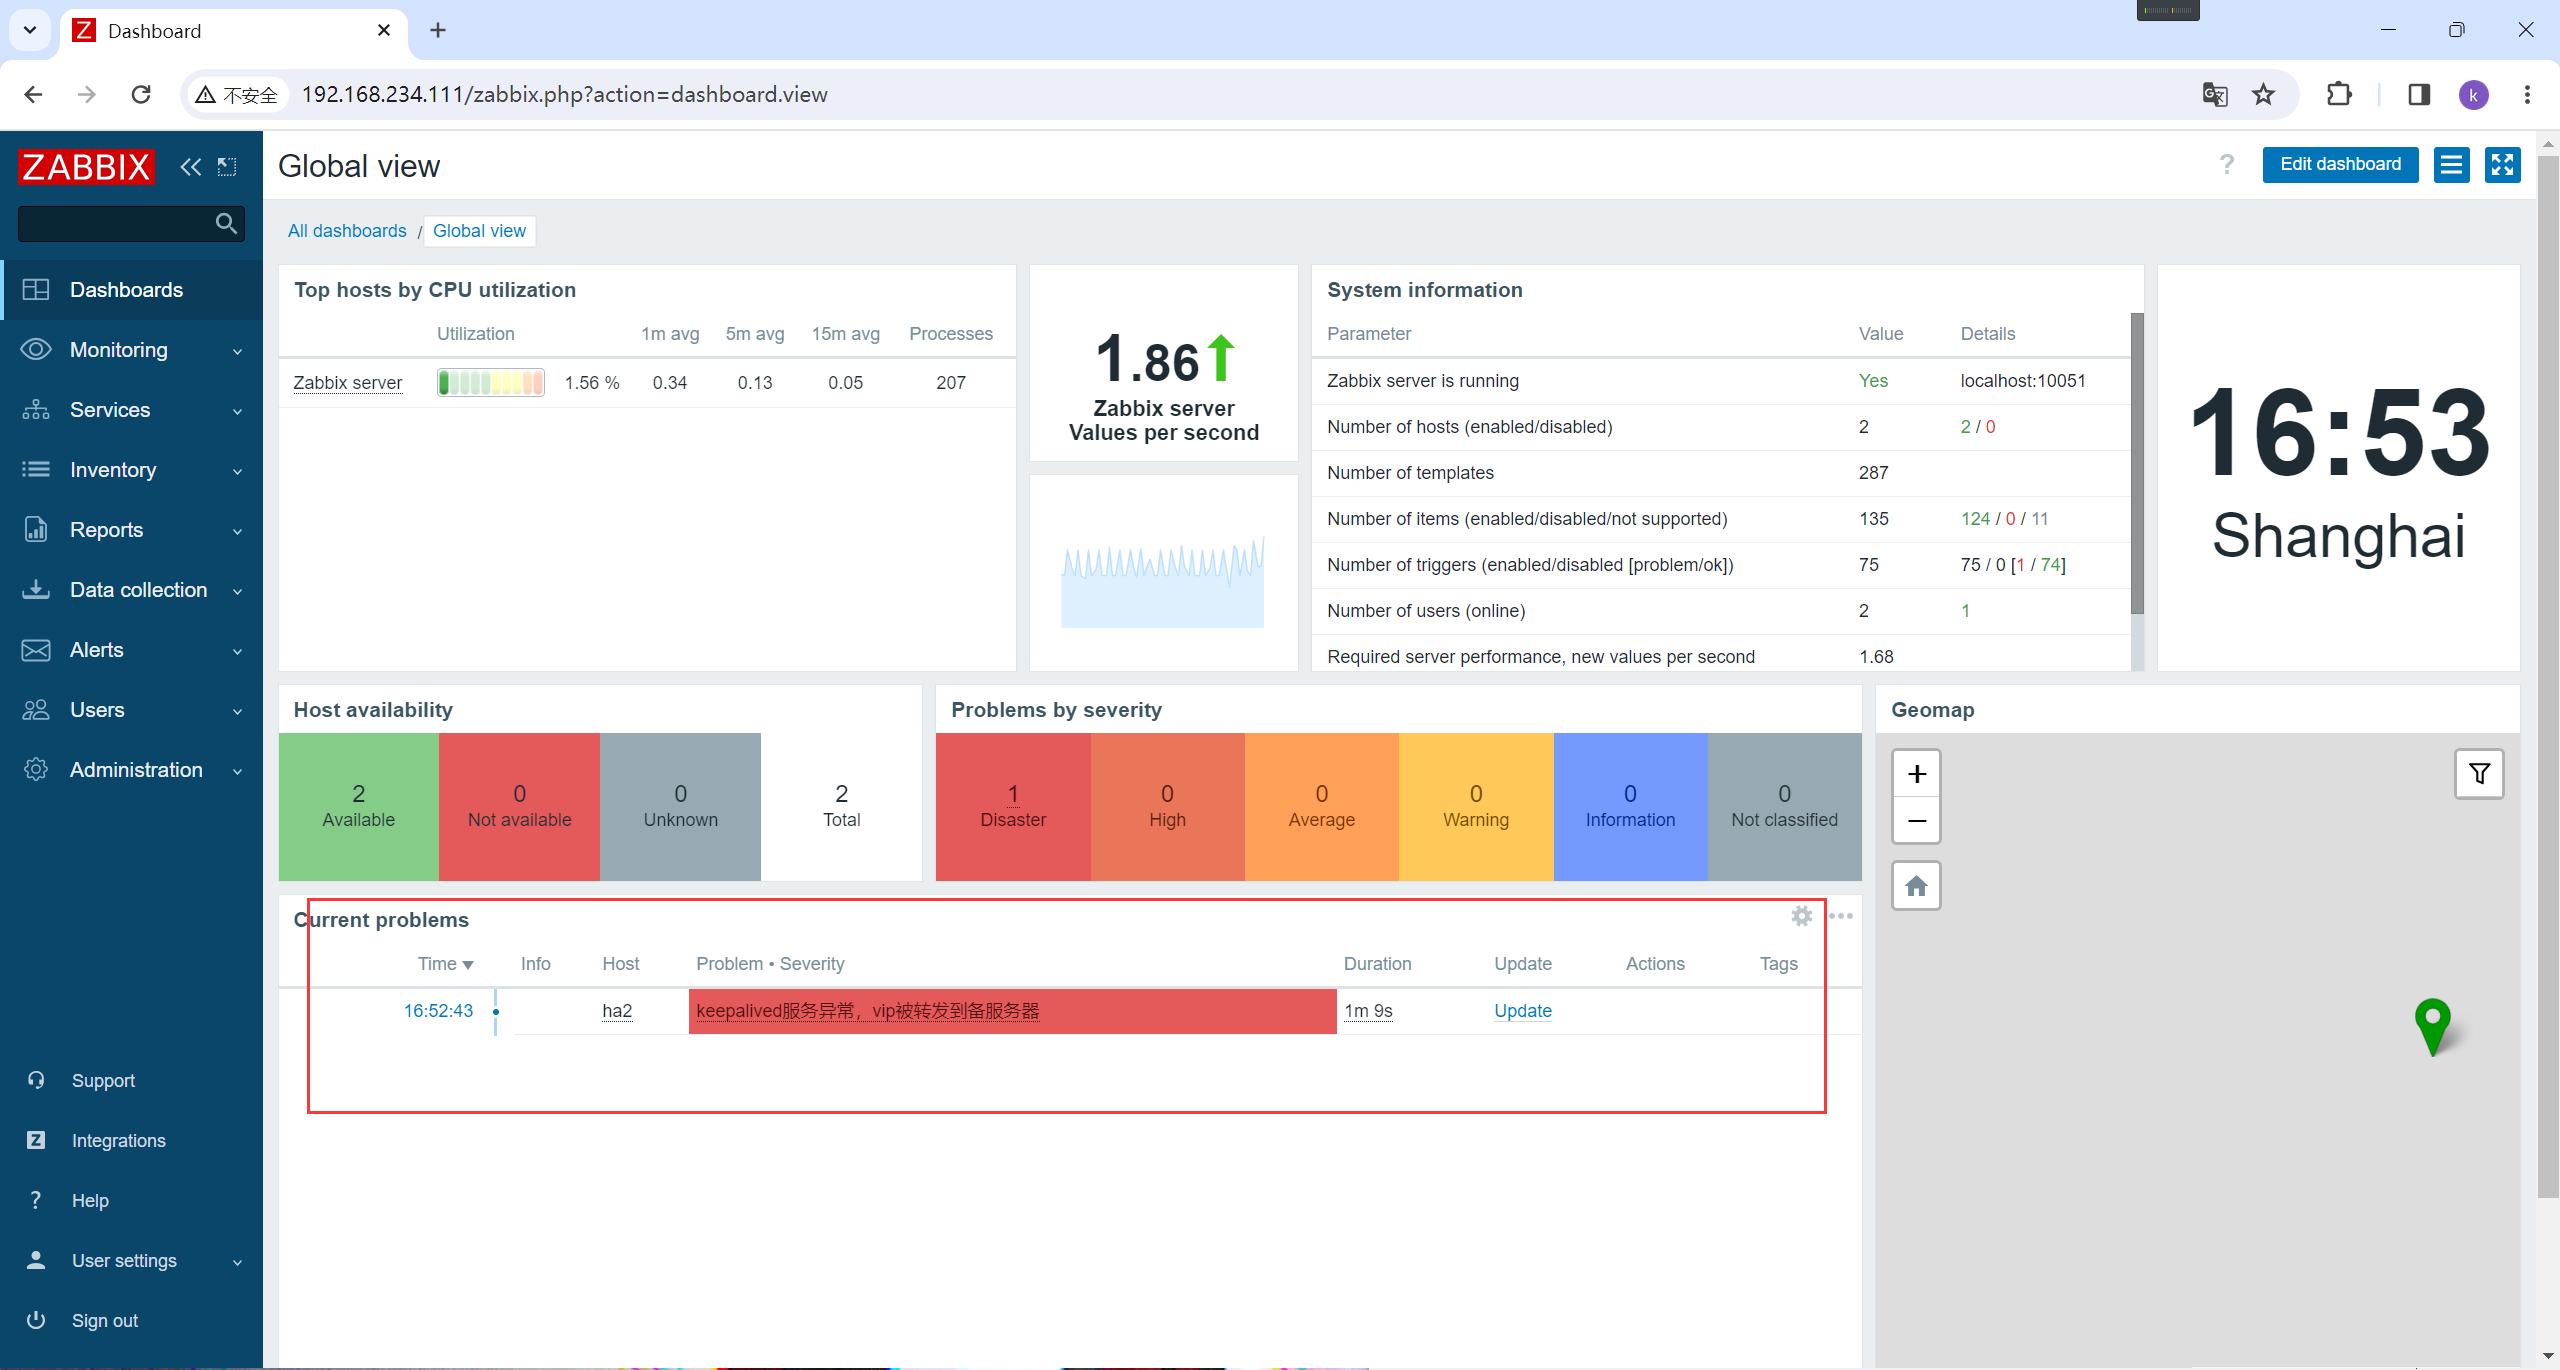Viewport: 2560px width, 1370px height.
Task: Open a new browser tab
Action: pyautogui.click(x=438, y=30)
